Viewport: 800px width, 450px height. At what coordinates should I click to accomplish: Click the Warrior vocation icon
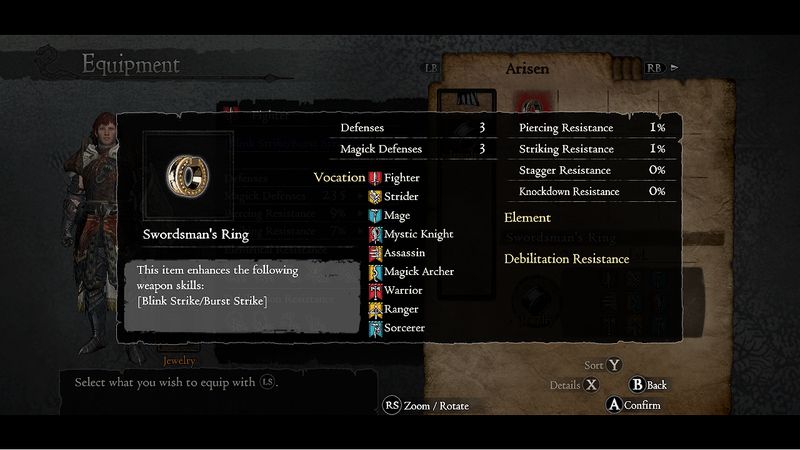[x=375, y=291]
